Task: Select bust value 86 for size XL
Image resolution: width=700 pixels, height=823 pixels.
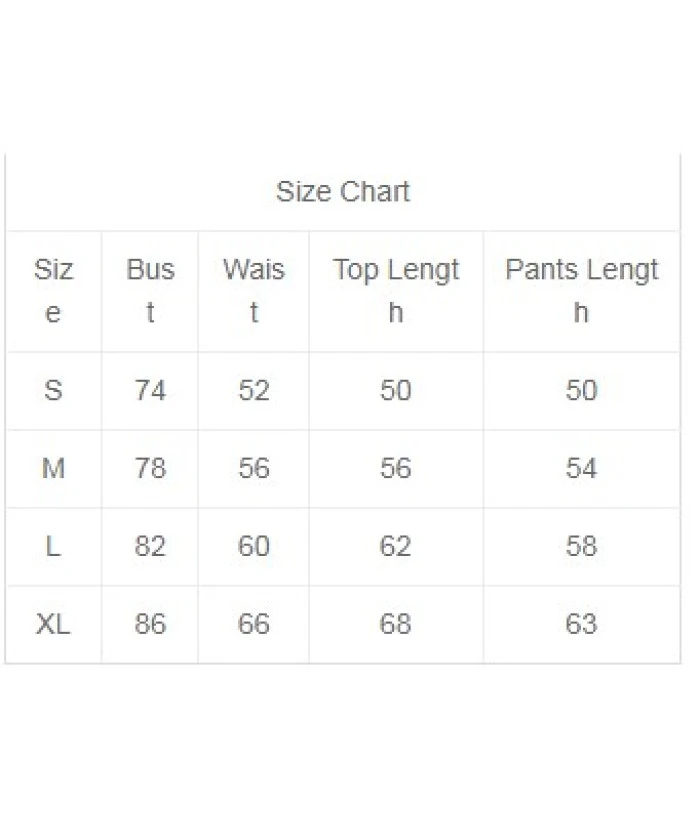Action: [x=150, y=624]
